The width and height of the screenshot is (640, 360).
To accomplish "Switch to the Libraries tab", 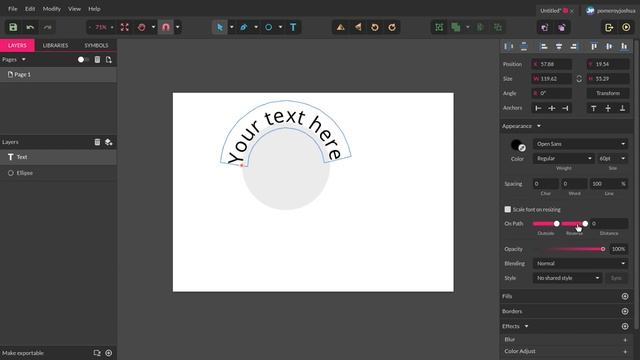I will (x=56, y=45).
